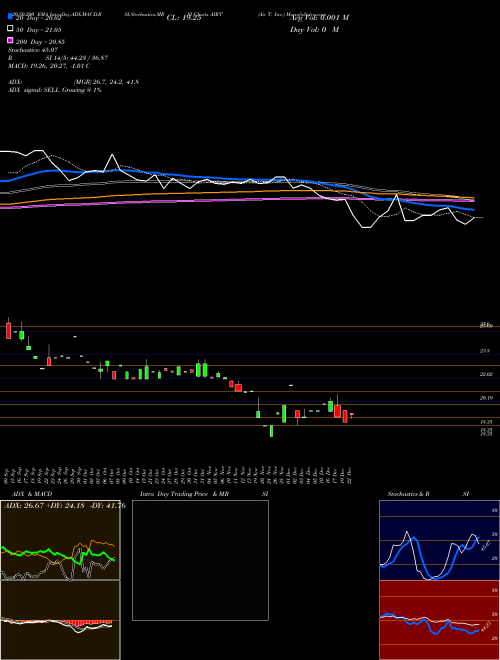500x660 pixels.
Task: Click the last red candlestick on the chart
Action: (352, 414)
